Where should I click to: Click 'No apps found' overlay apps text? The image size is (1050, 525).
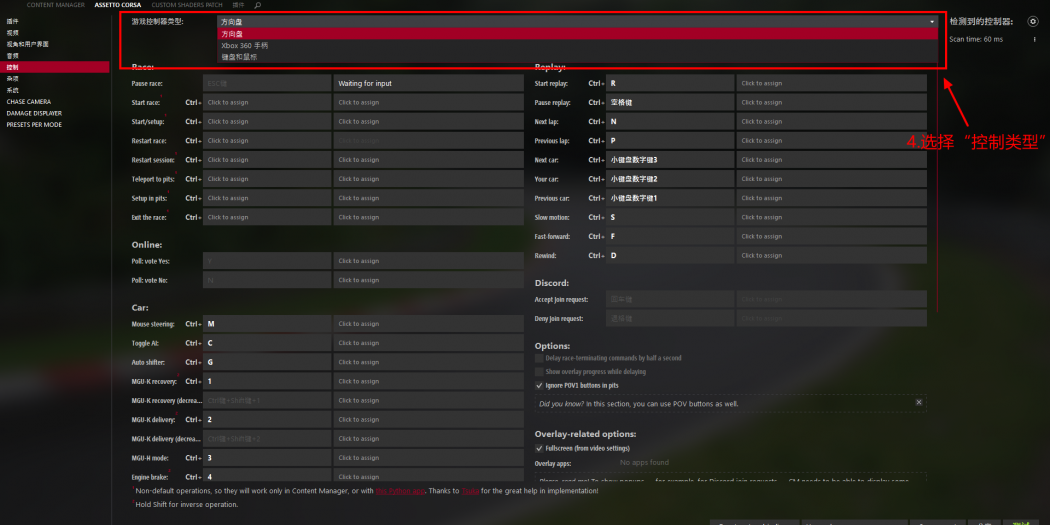pos(644,462)
